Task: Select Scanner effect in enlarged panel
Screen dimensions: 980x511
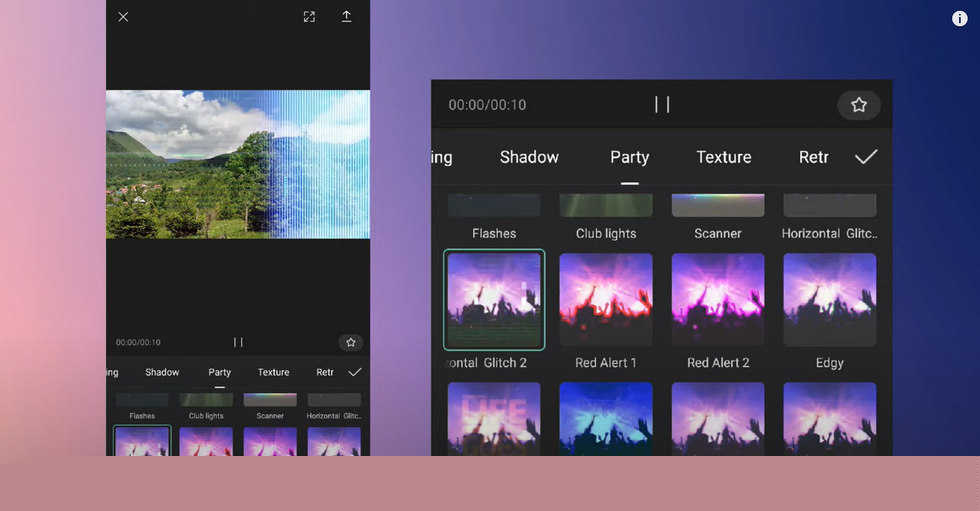Action: (718, 206)
